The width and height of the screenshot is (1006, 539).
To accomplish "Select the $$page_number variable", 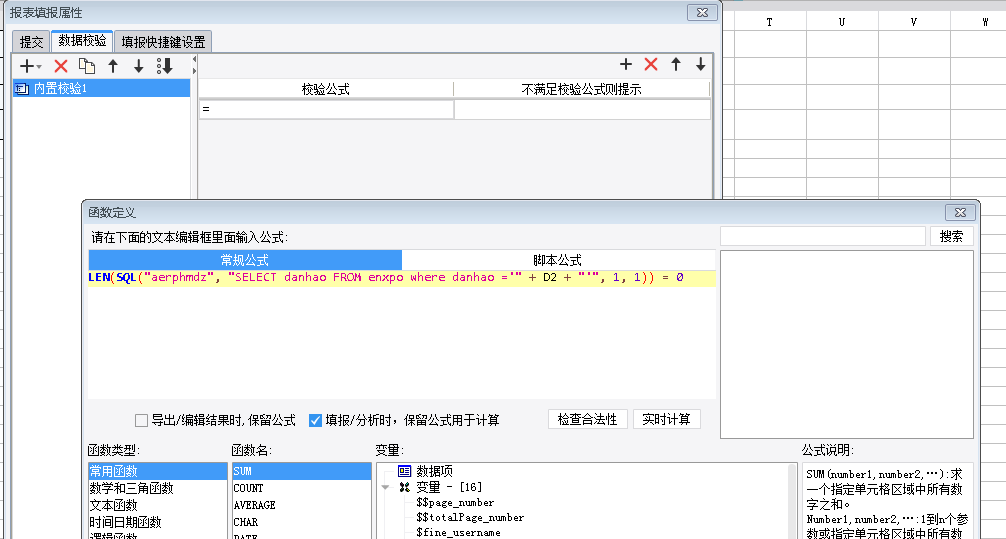I will [455, 502].
